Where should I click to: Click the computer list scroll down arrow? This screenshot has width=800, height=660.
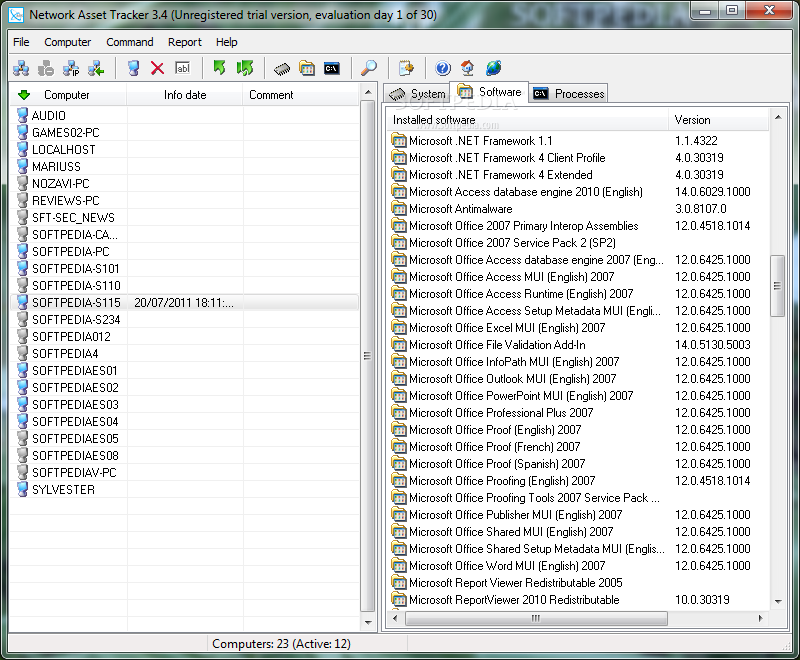pyautogui.click(x=368, y=622)
